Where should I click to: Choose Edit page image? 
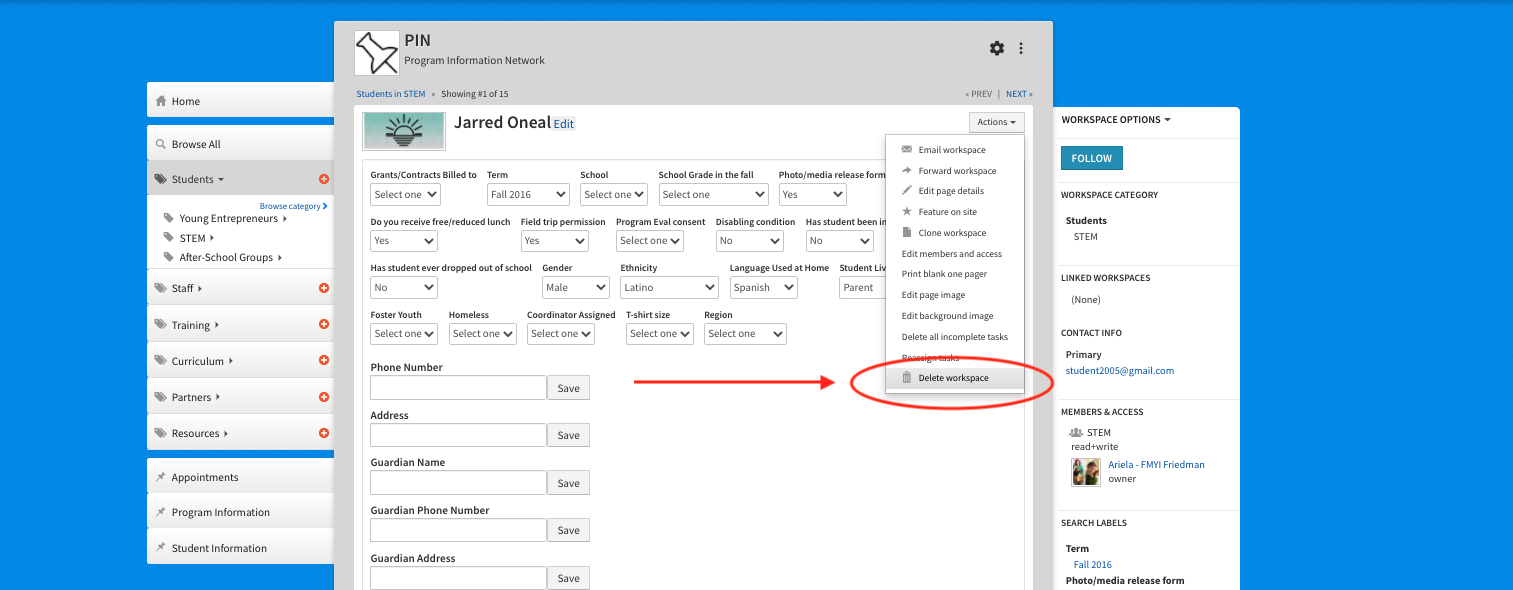(x=933, y=295)
